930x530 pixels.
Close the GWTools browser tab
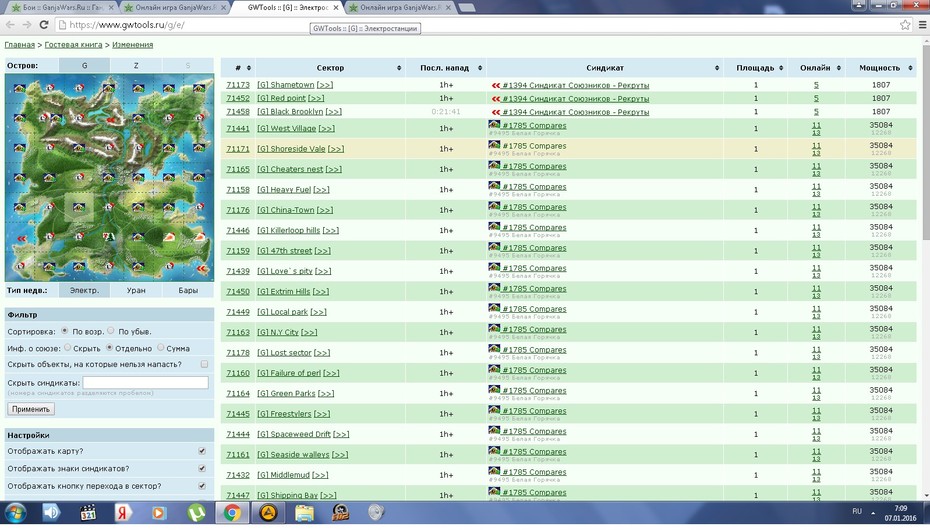click(336, 8)
